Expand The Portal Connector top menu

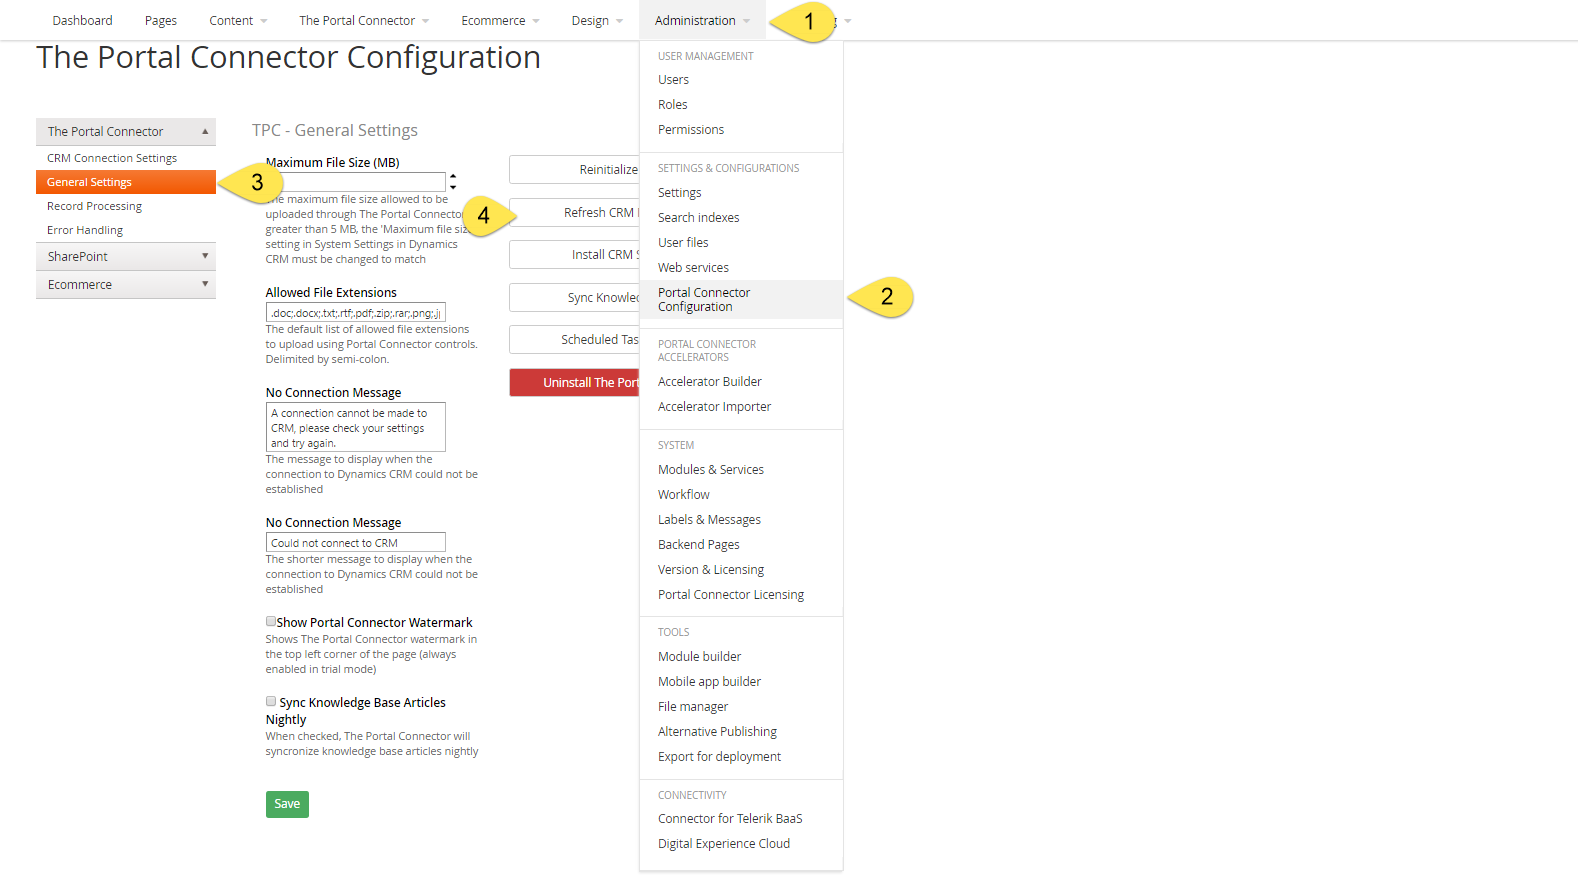[364, 20]
